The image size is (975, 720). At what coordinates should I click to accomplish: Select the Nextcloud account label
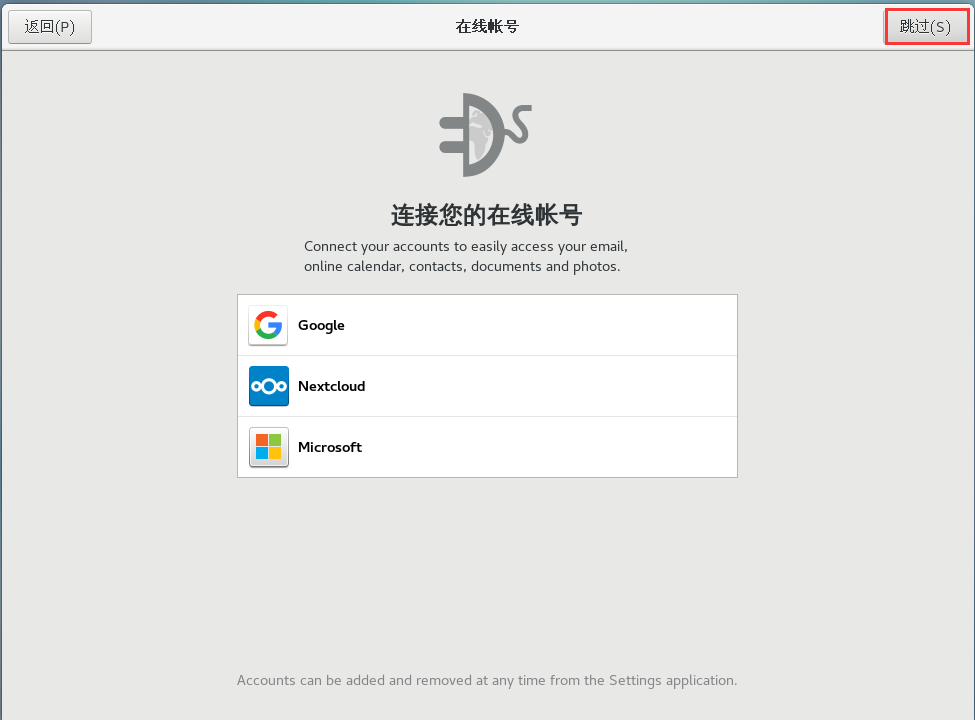331,386
